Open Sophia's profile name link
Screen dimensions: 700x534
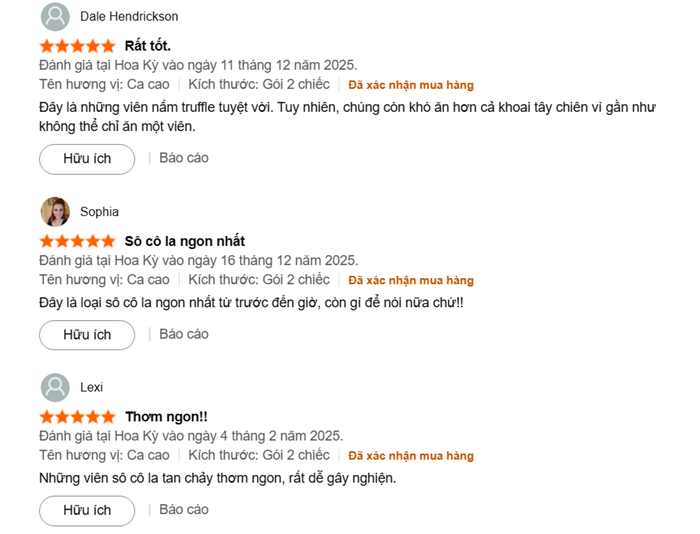click(99, 212)
